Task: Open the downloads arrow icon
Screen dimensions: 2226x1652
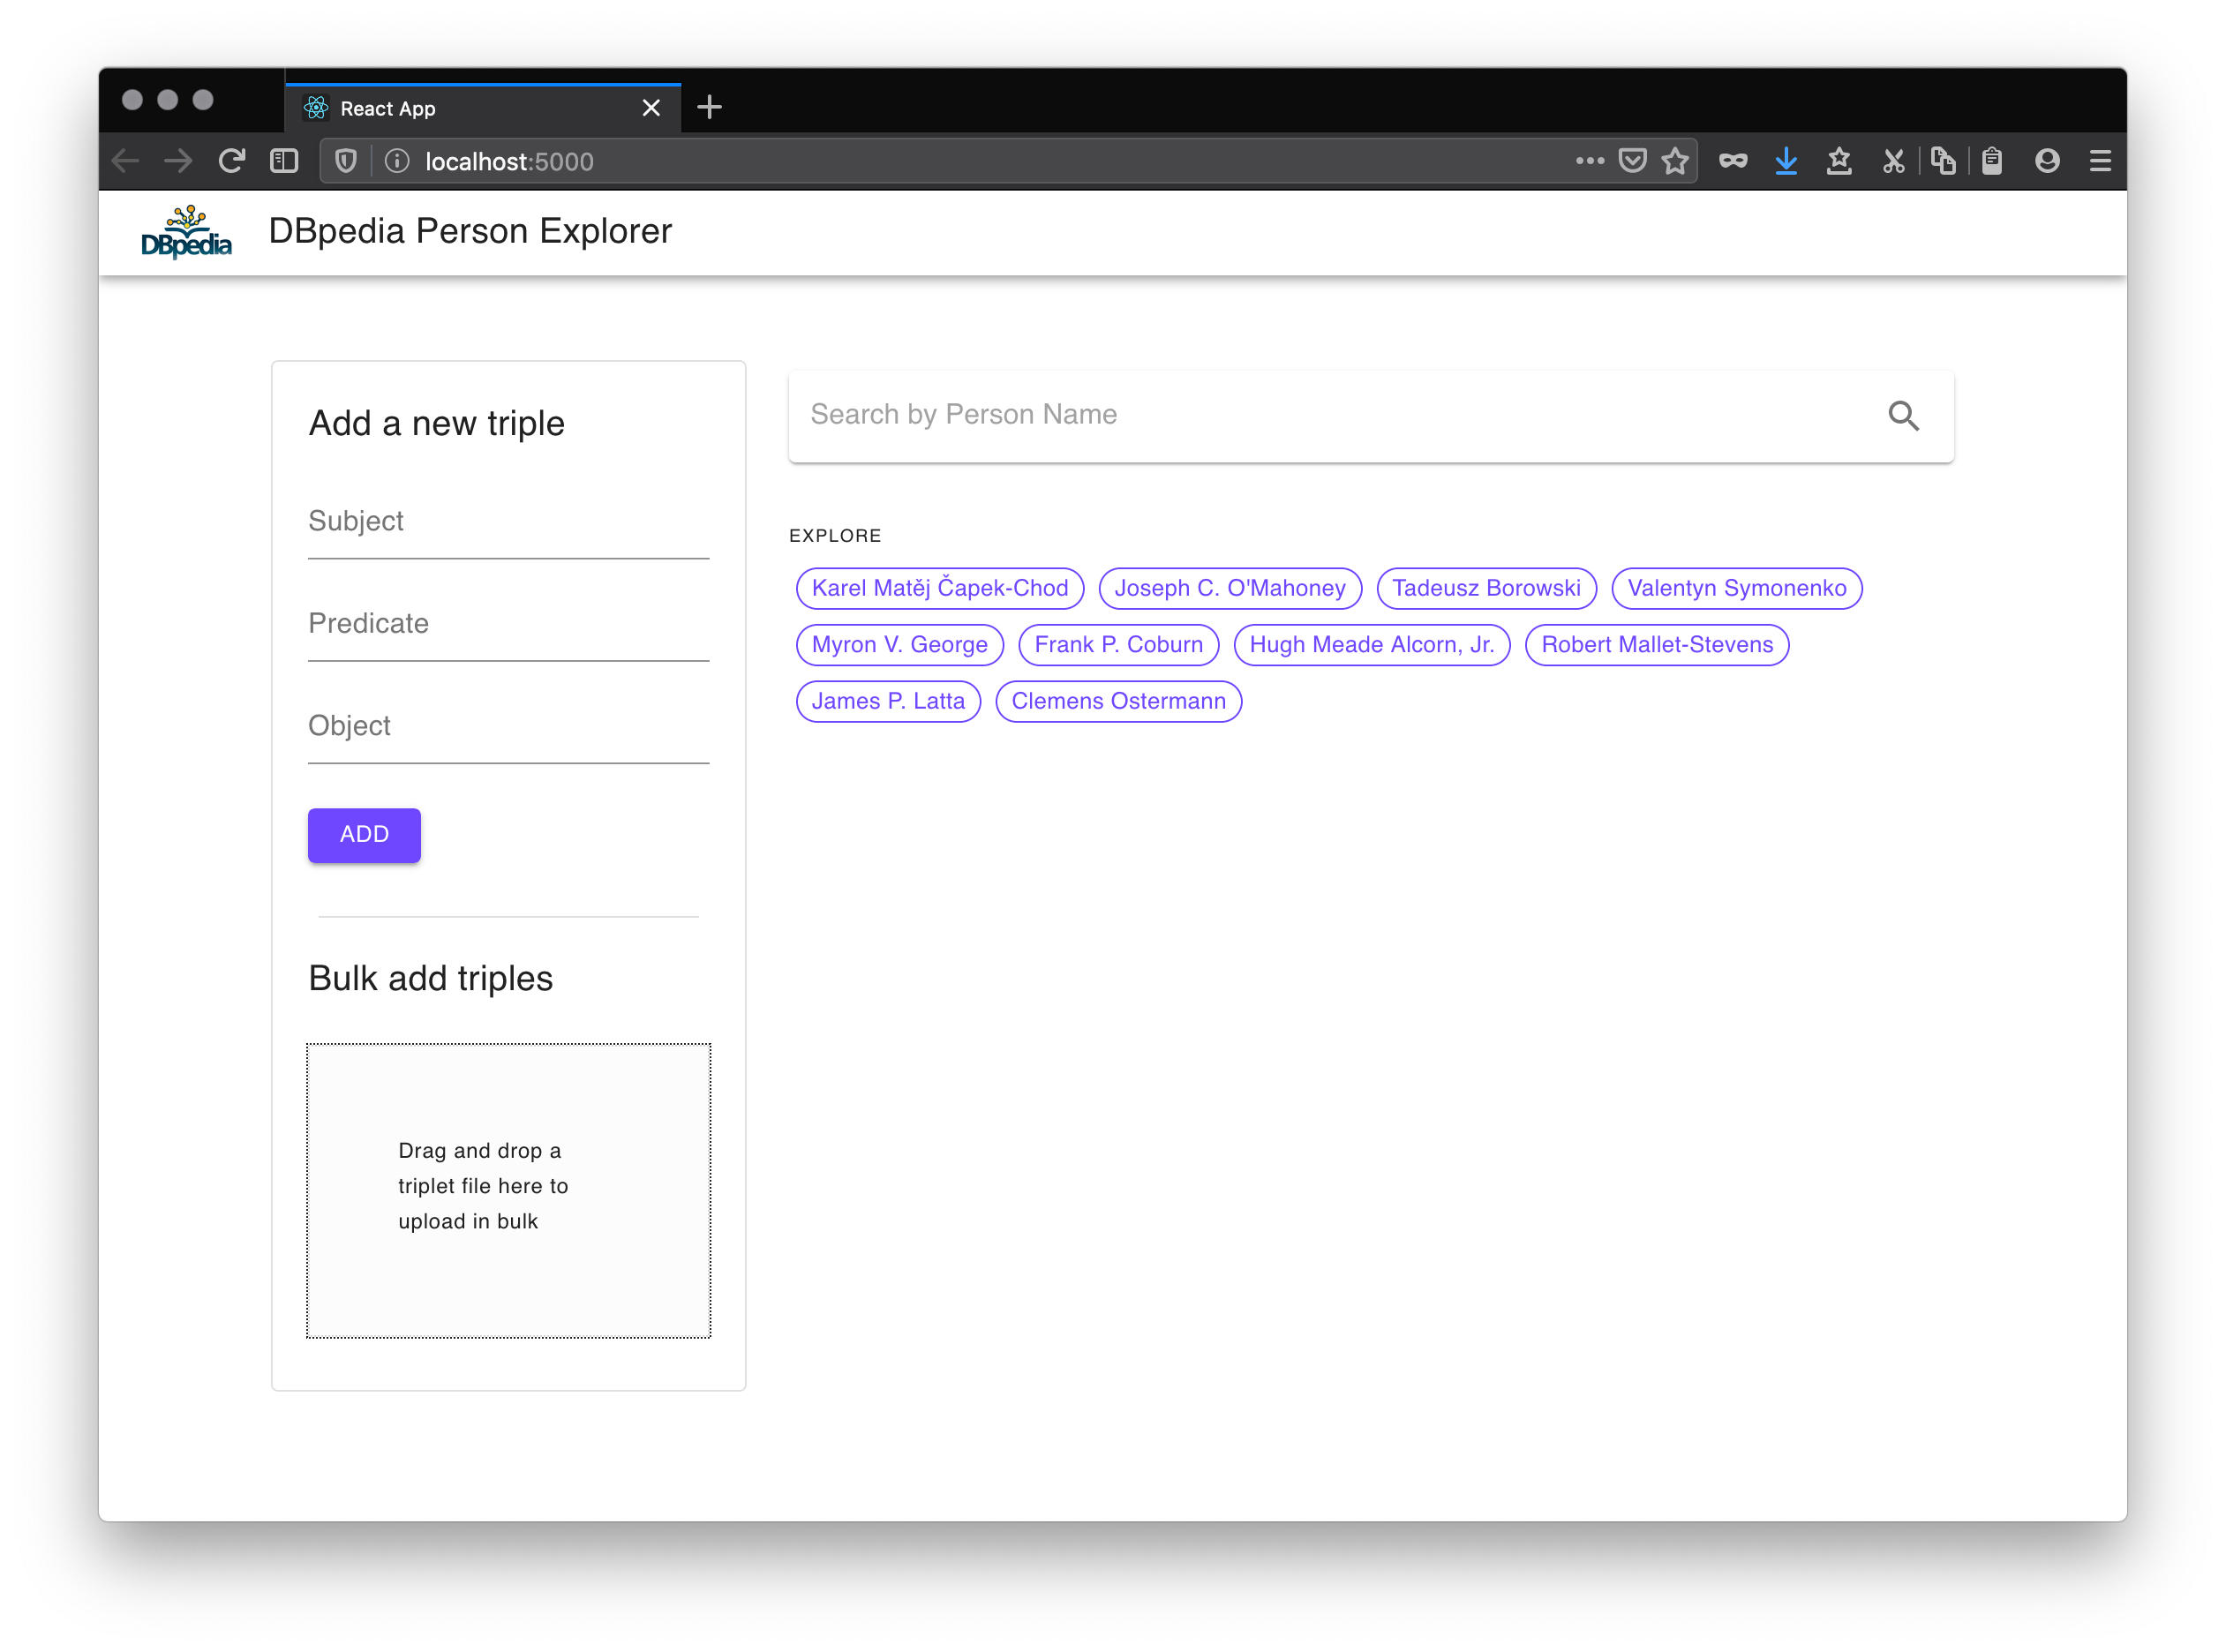Action: [x=1786, y=161]
